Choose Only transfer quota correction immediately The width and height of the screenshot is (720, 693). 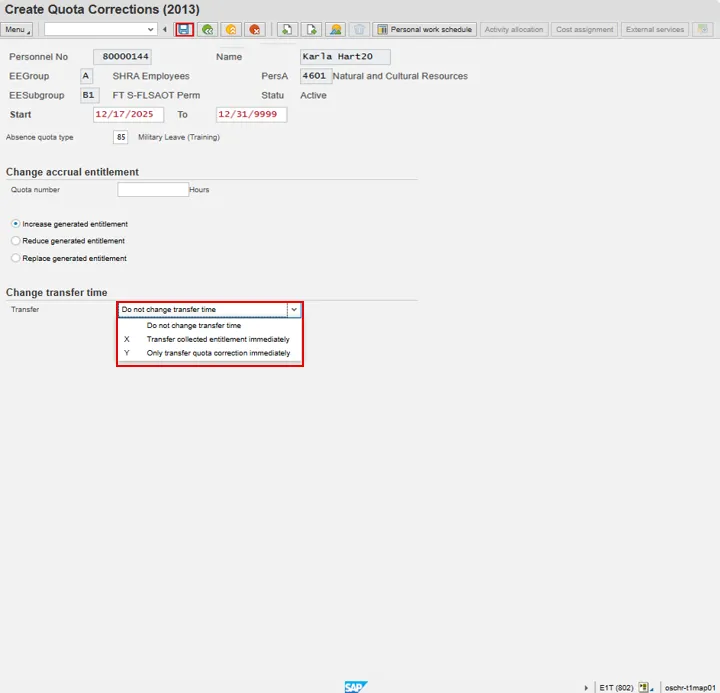pyautogui.click(x=218, y=353)
